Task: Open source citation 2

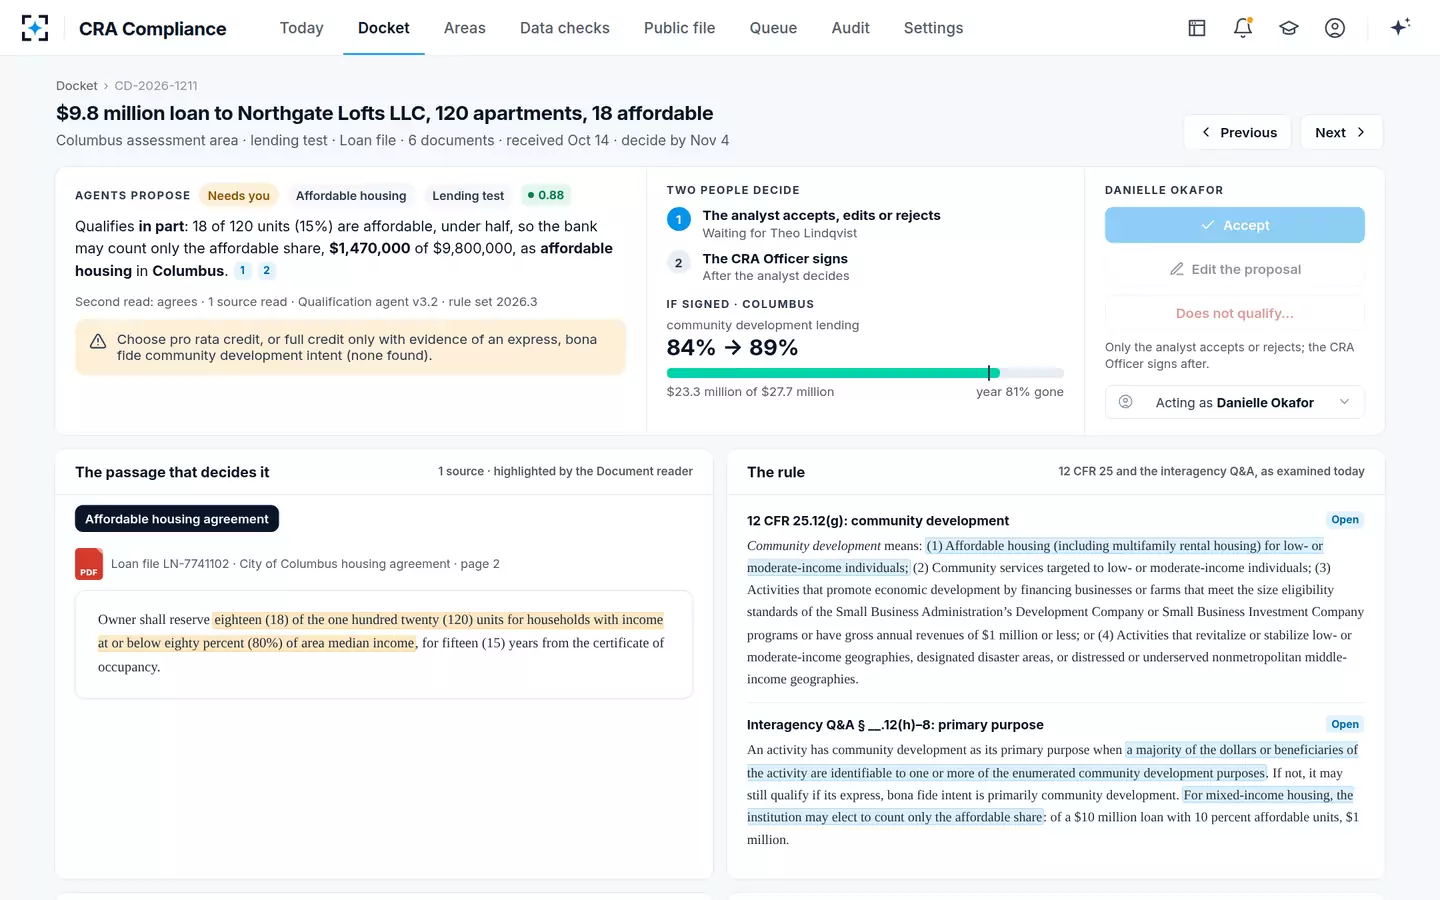Action: [267, 271]
